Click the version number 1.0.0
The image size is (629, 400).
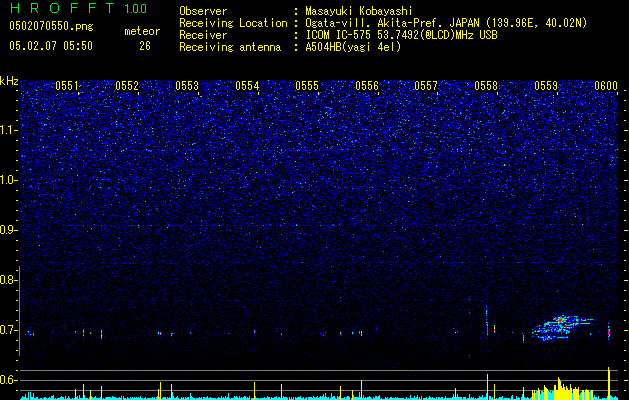pos(136,8)
